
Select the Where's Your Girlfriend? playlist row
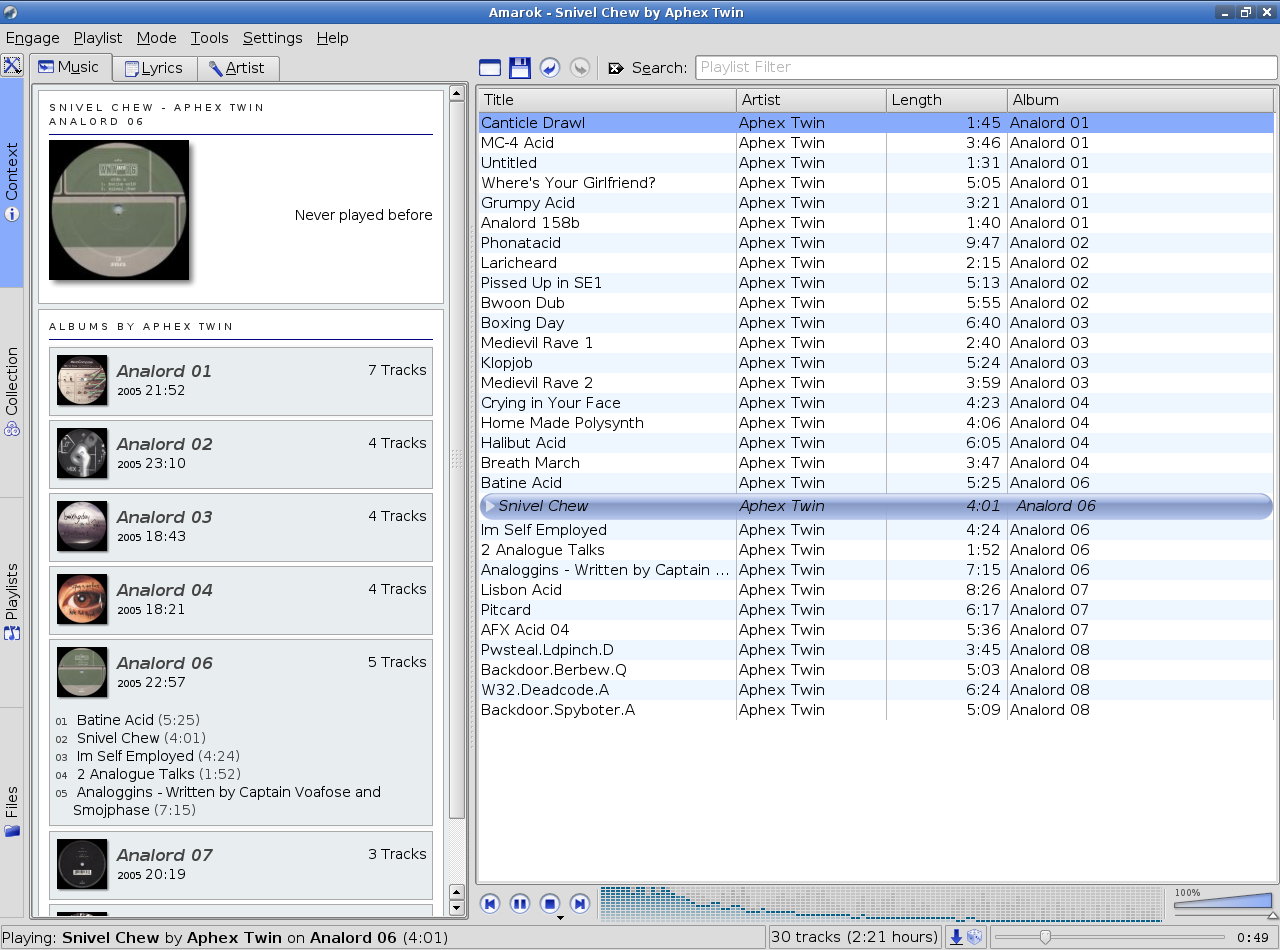click(x=876, y=183)
